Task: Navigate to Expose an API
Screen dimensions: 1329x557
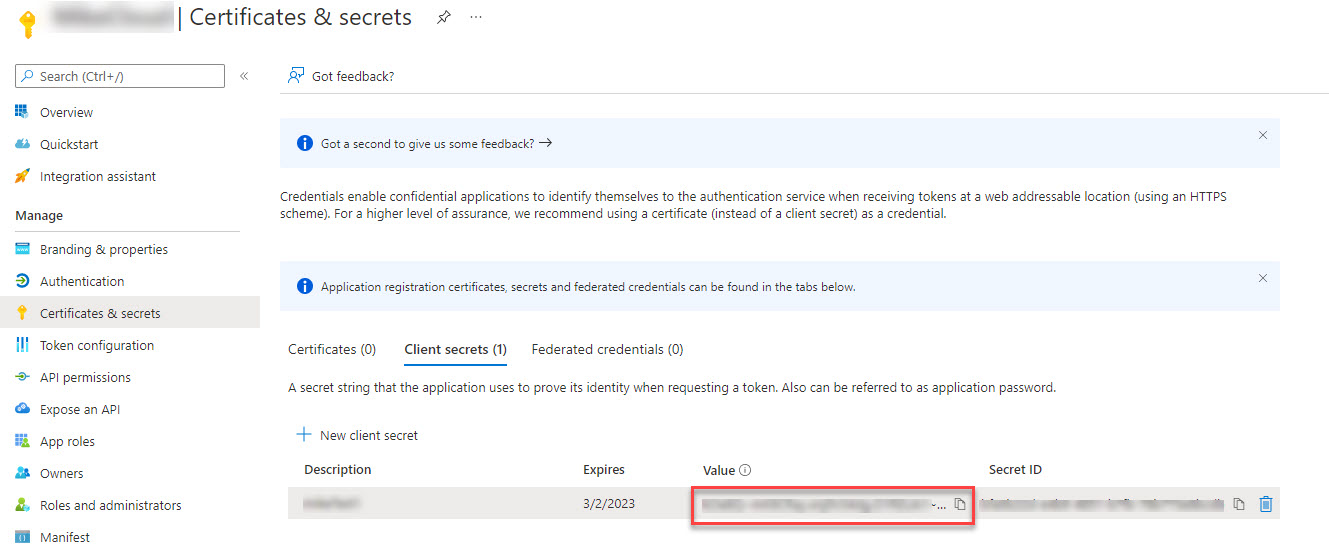Action: 79,409
